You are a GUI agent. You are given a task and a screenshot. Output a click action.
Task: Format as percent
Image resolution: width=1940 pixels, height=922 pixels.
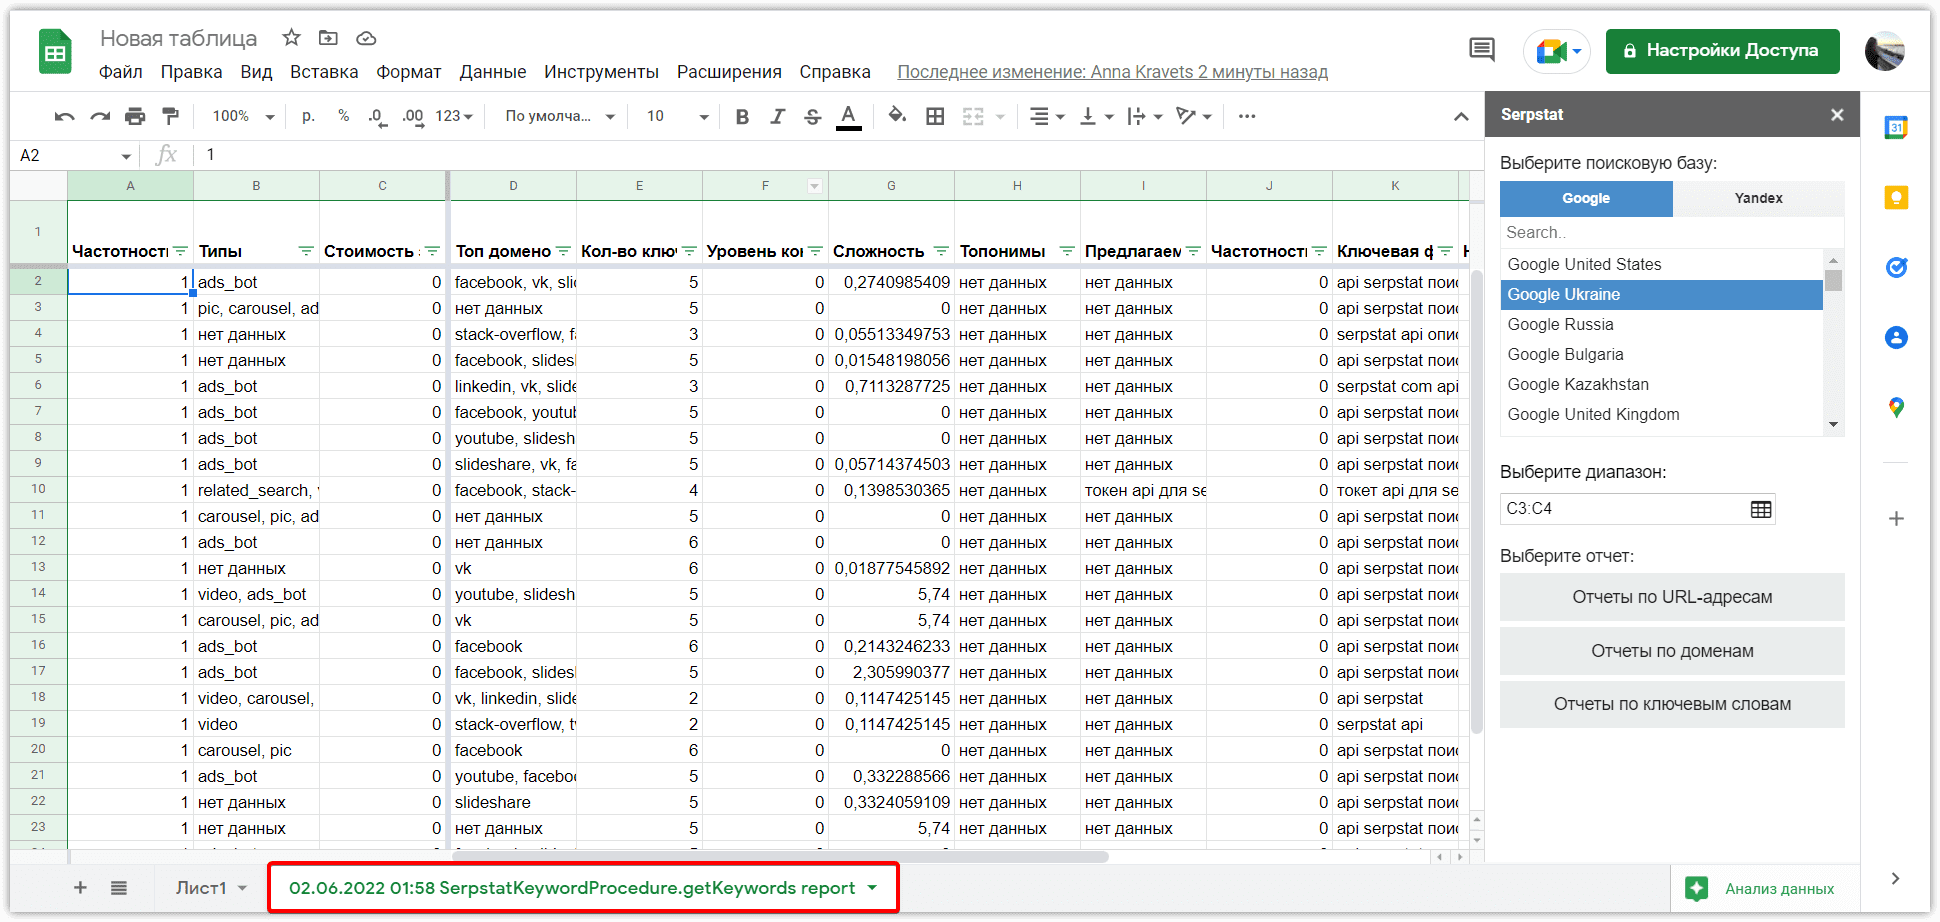click(343, 116)
